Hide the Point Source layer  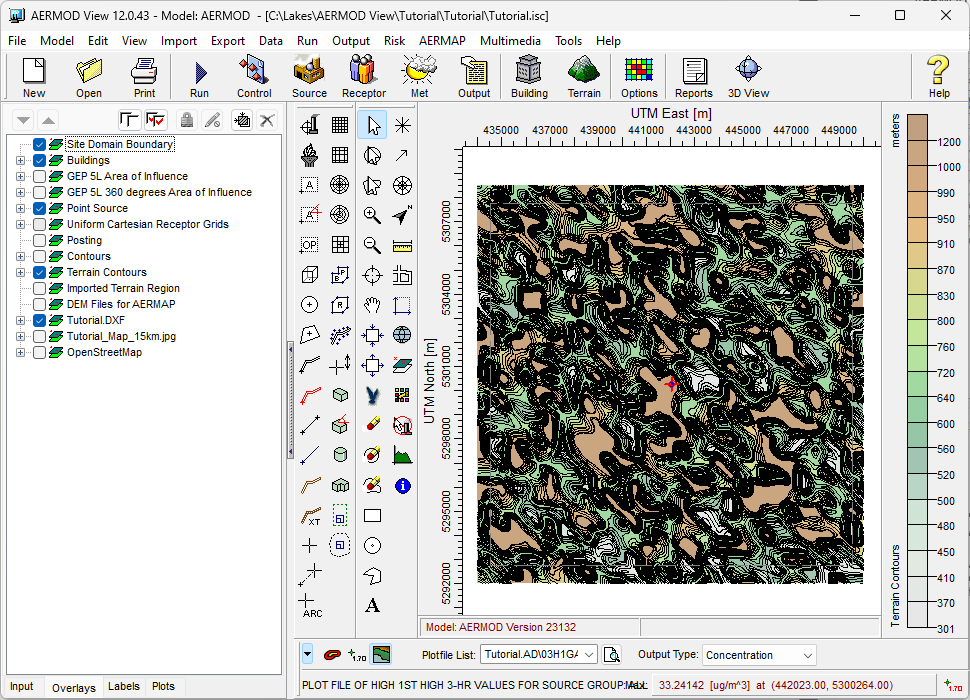pyautogui.click(x=40, y=208)
